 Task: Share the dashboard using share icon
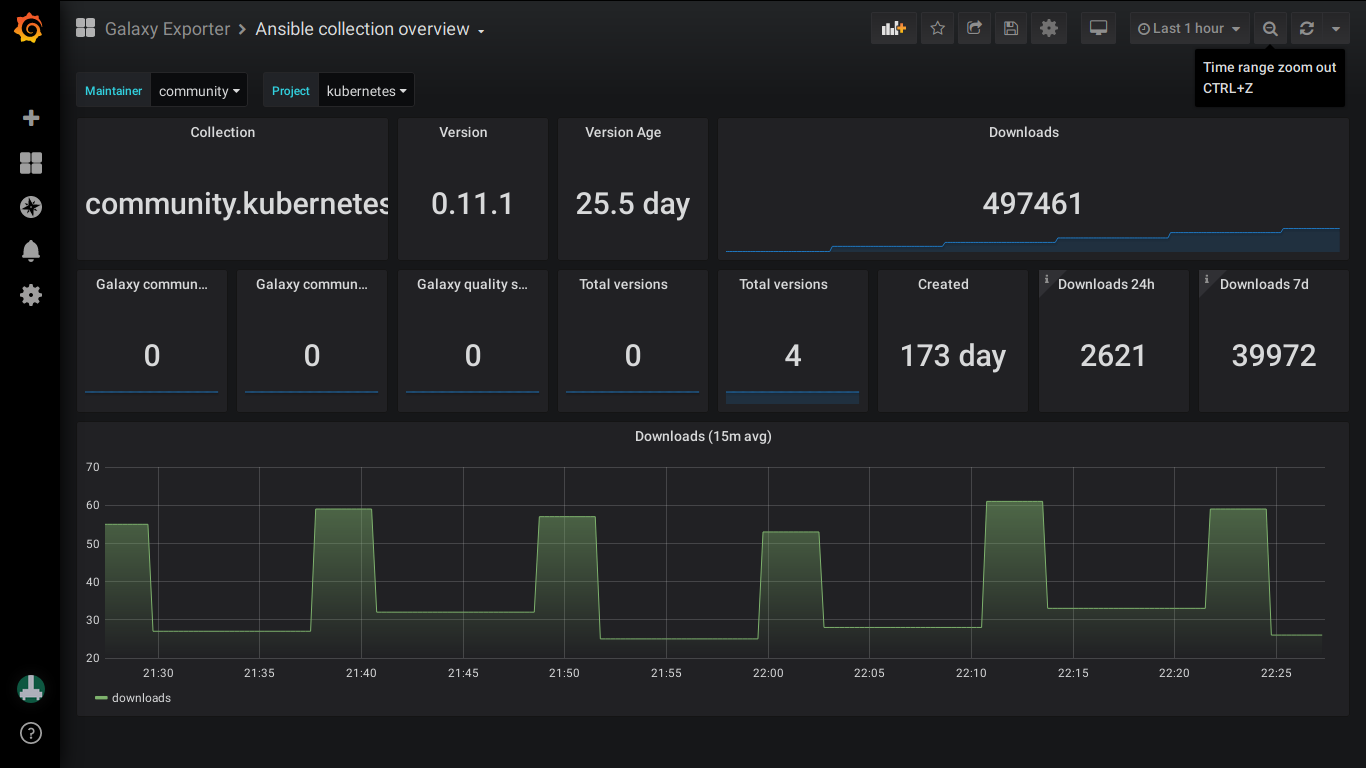tap(974, 29)
